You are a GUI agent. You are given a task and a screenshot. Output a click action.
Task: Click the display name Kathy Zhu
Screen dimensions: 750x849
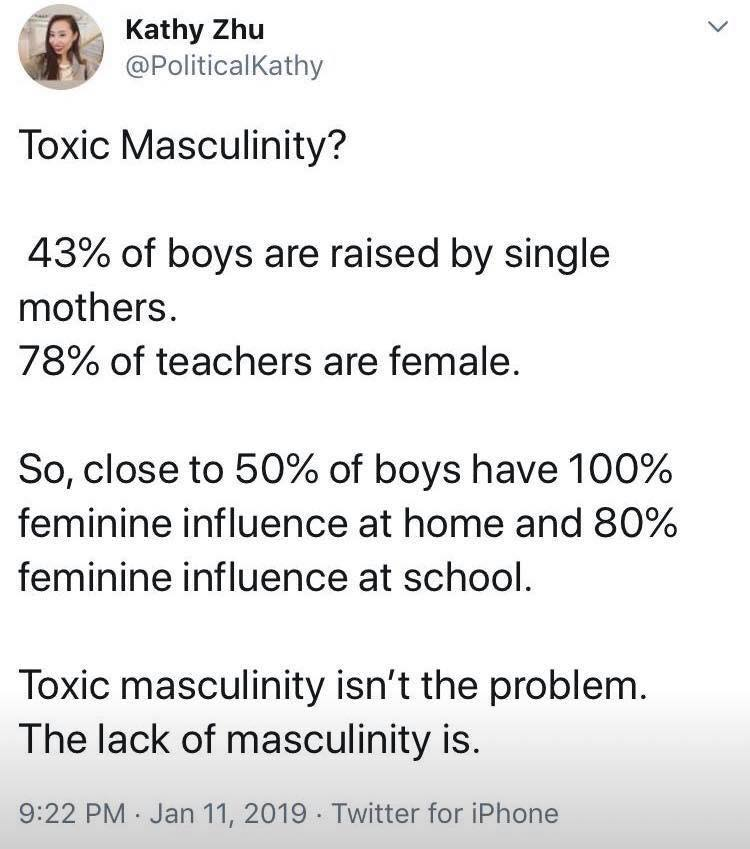click(x=195, y=30)
